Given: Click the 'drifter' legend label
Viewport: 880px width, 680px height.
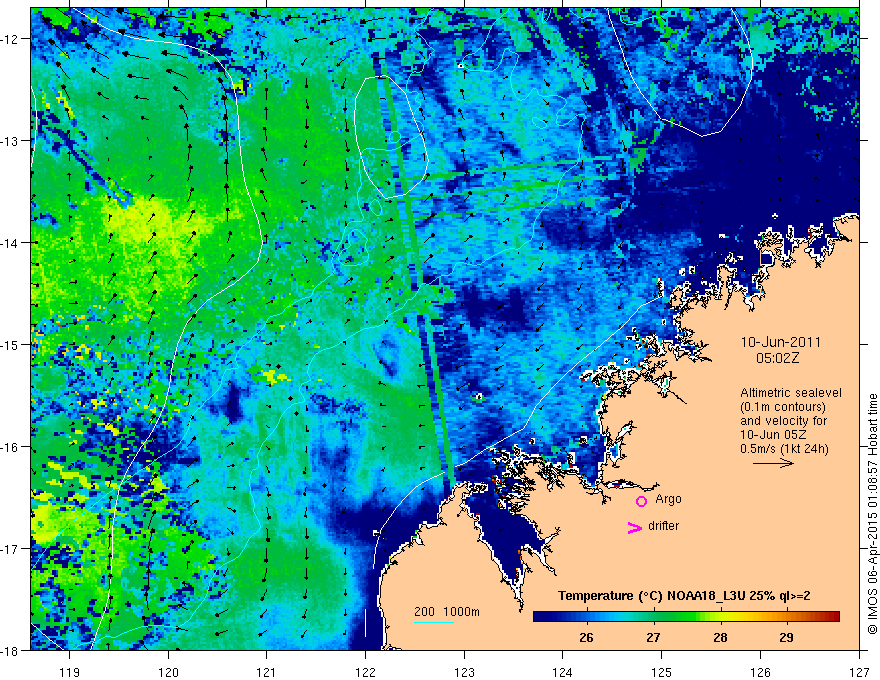Looking at the screenshot, I should [663, 526].
